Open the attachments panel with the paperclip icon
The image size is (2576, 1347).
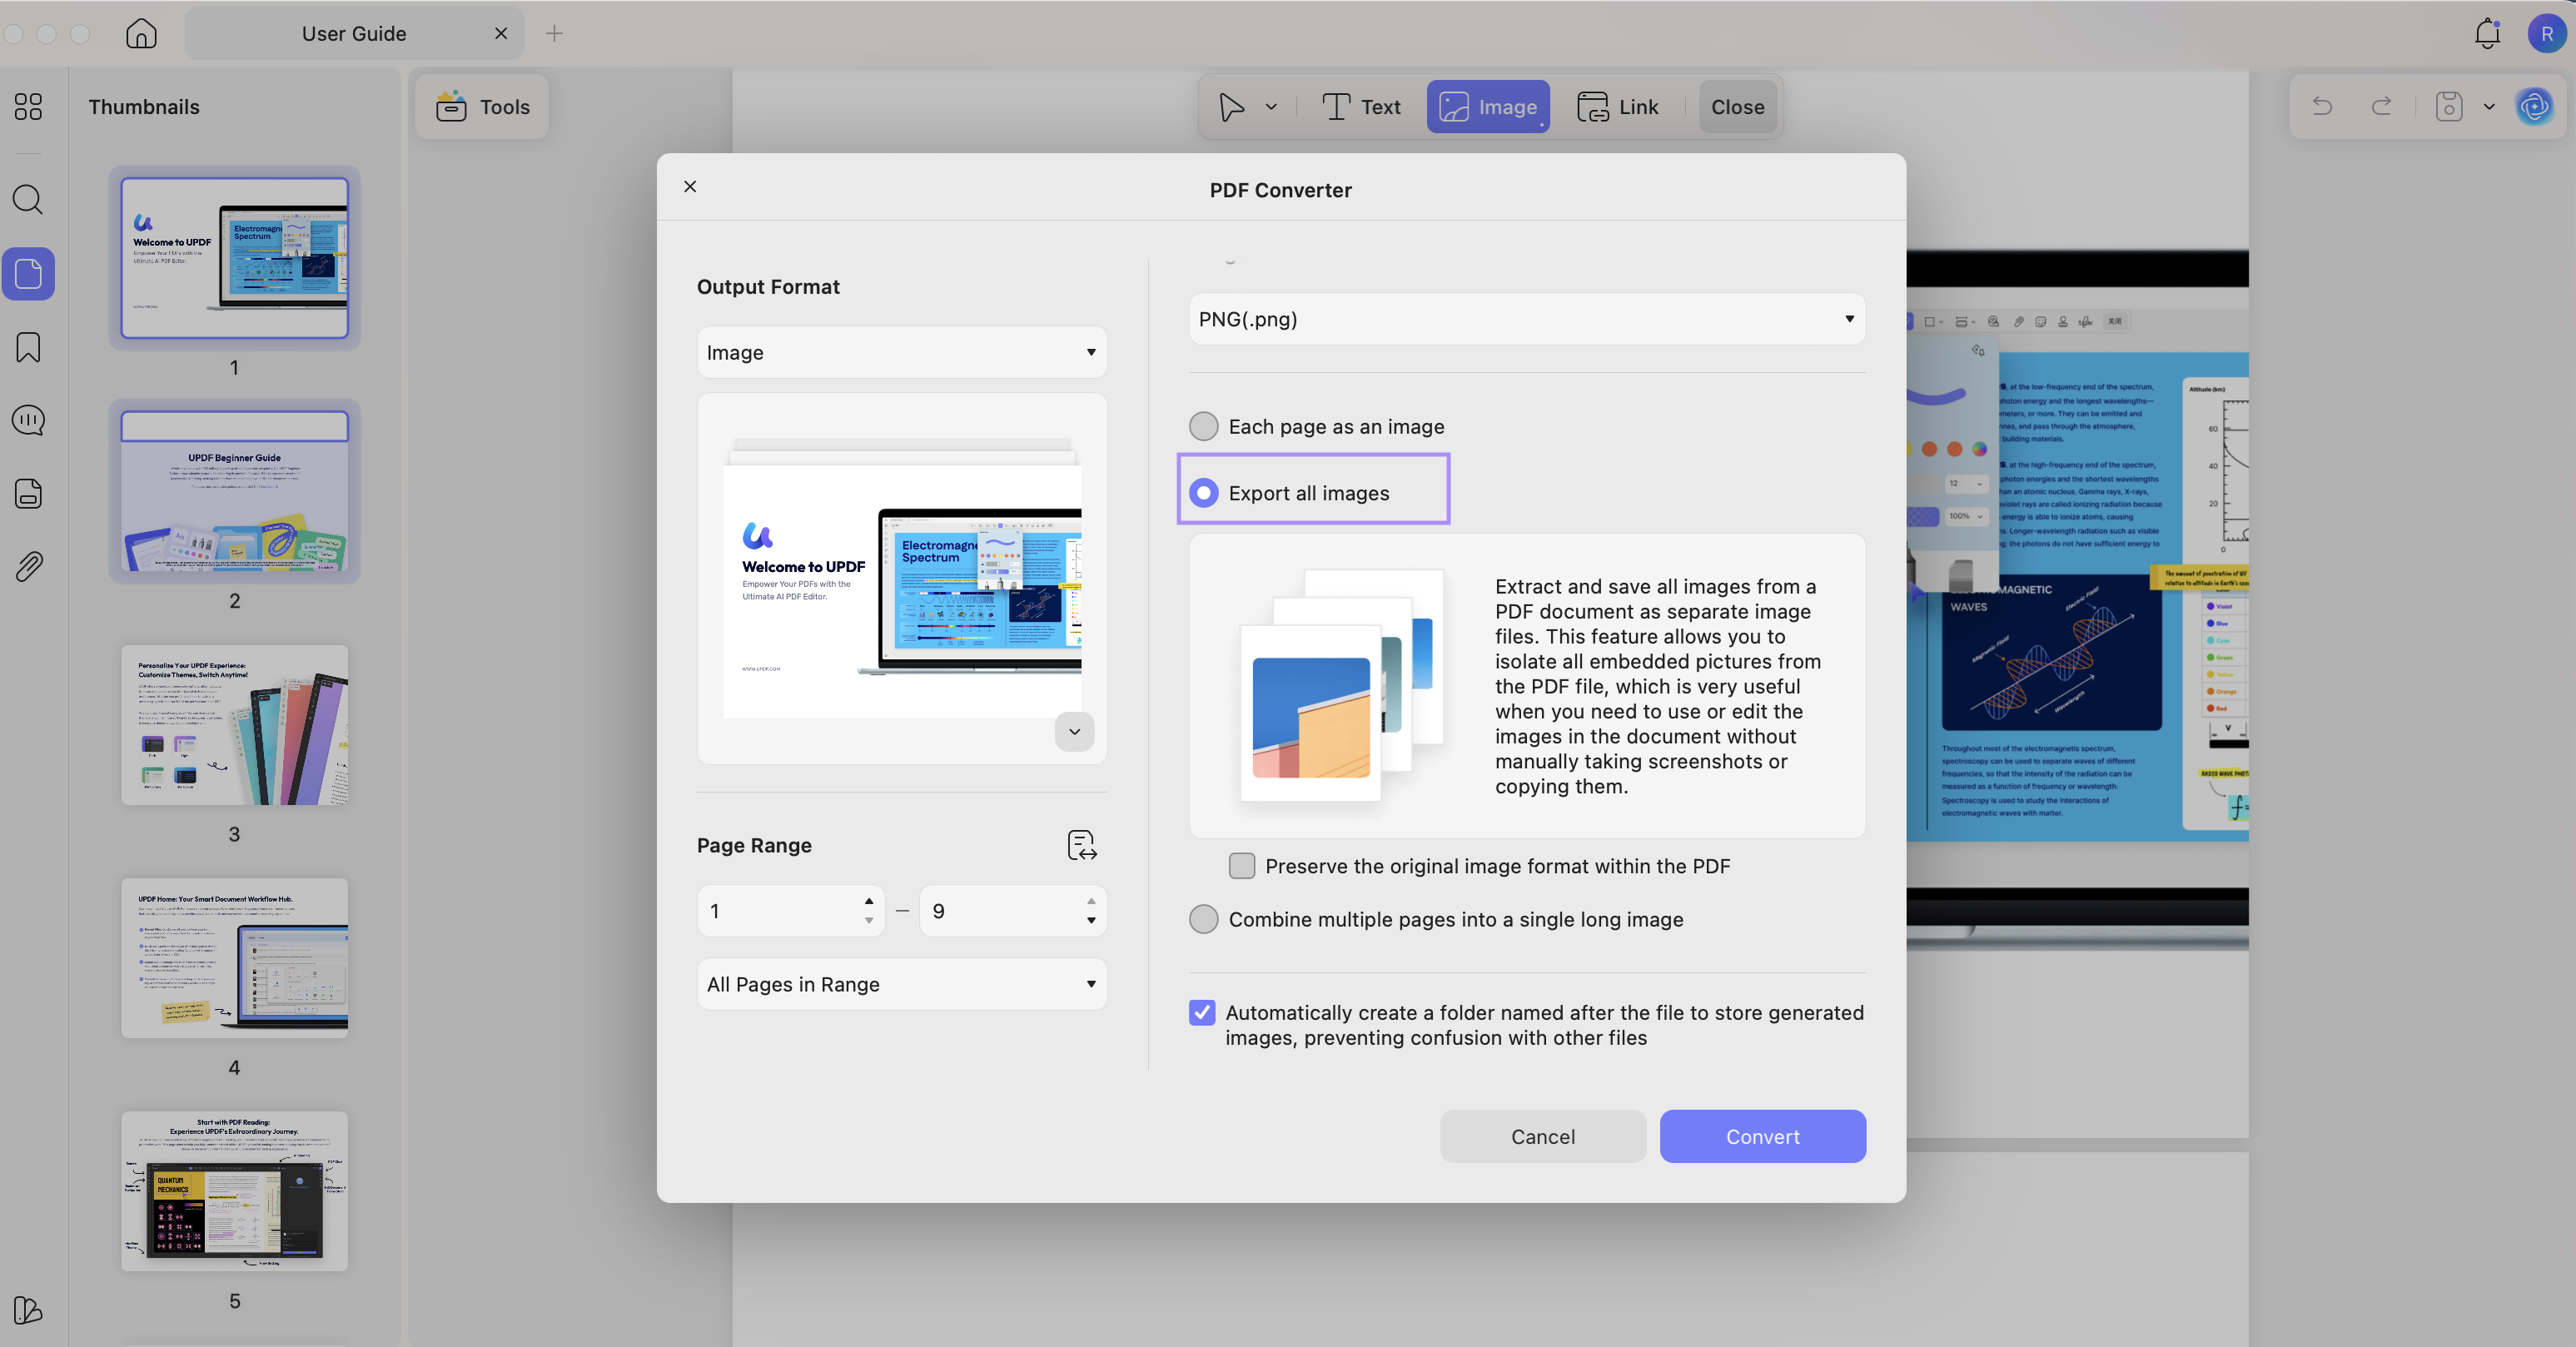tap(27, 566)
